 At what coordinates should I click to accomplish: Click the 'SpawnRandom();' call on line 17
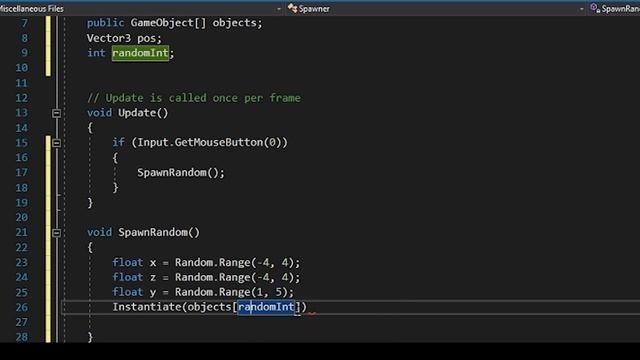point(181,173)
